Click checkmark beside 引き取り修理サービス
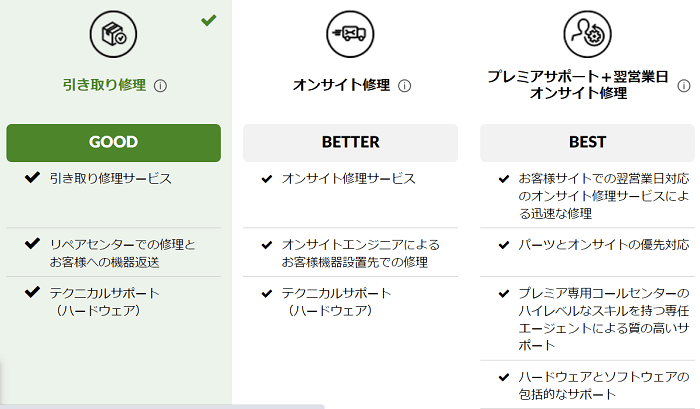Screen dimensions: 700x409 [32, 178]
